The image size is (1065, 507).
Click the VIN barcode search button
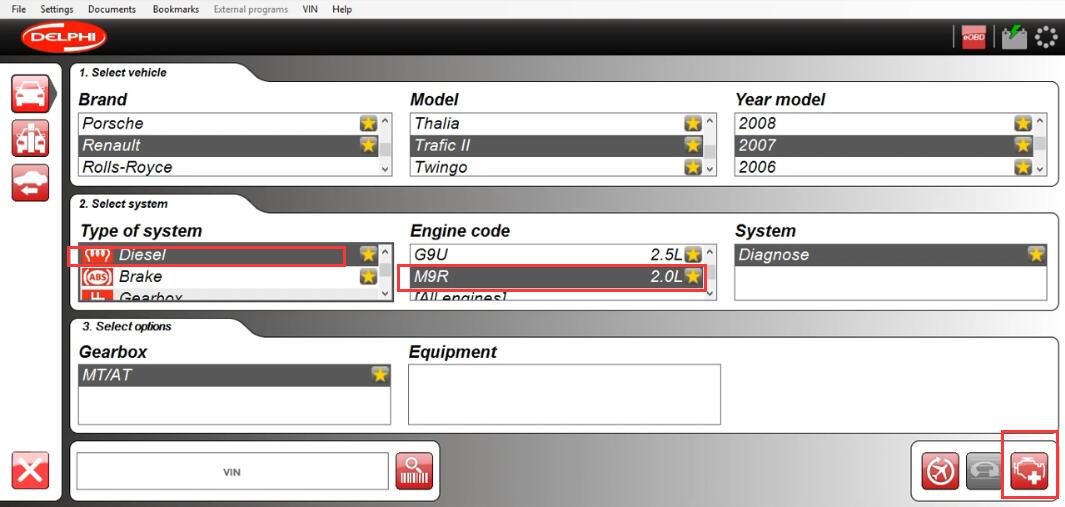coord(414,471)
